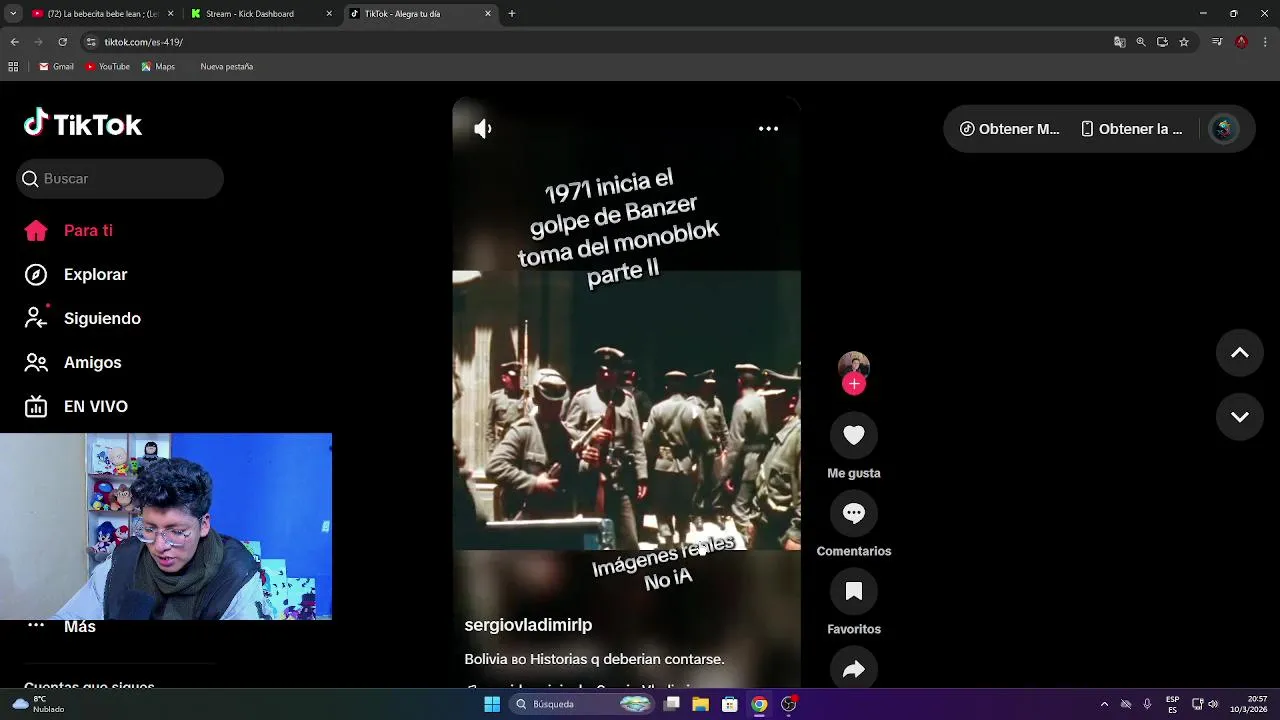Click the taskbar Búsqueda search box
This screenshot has width=1280, height=720.
point(583,704)
